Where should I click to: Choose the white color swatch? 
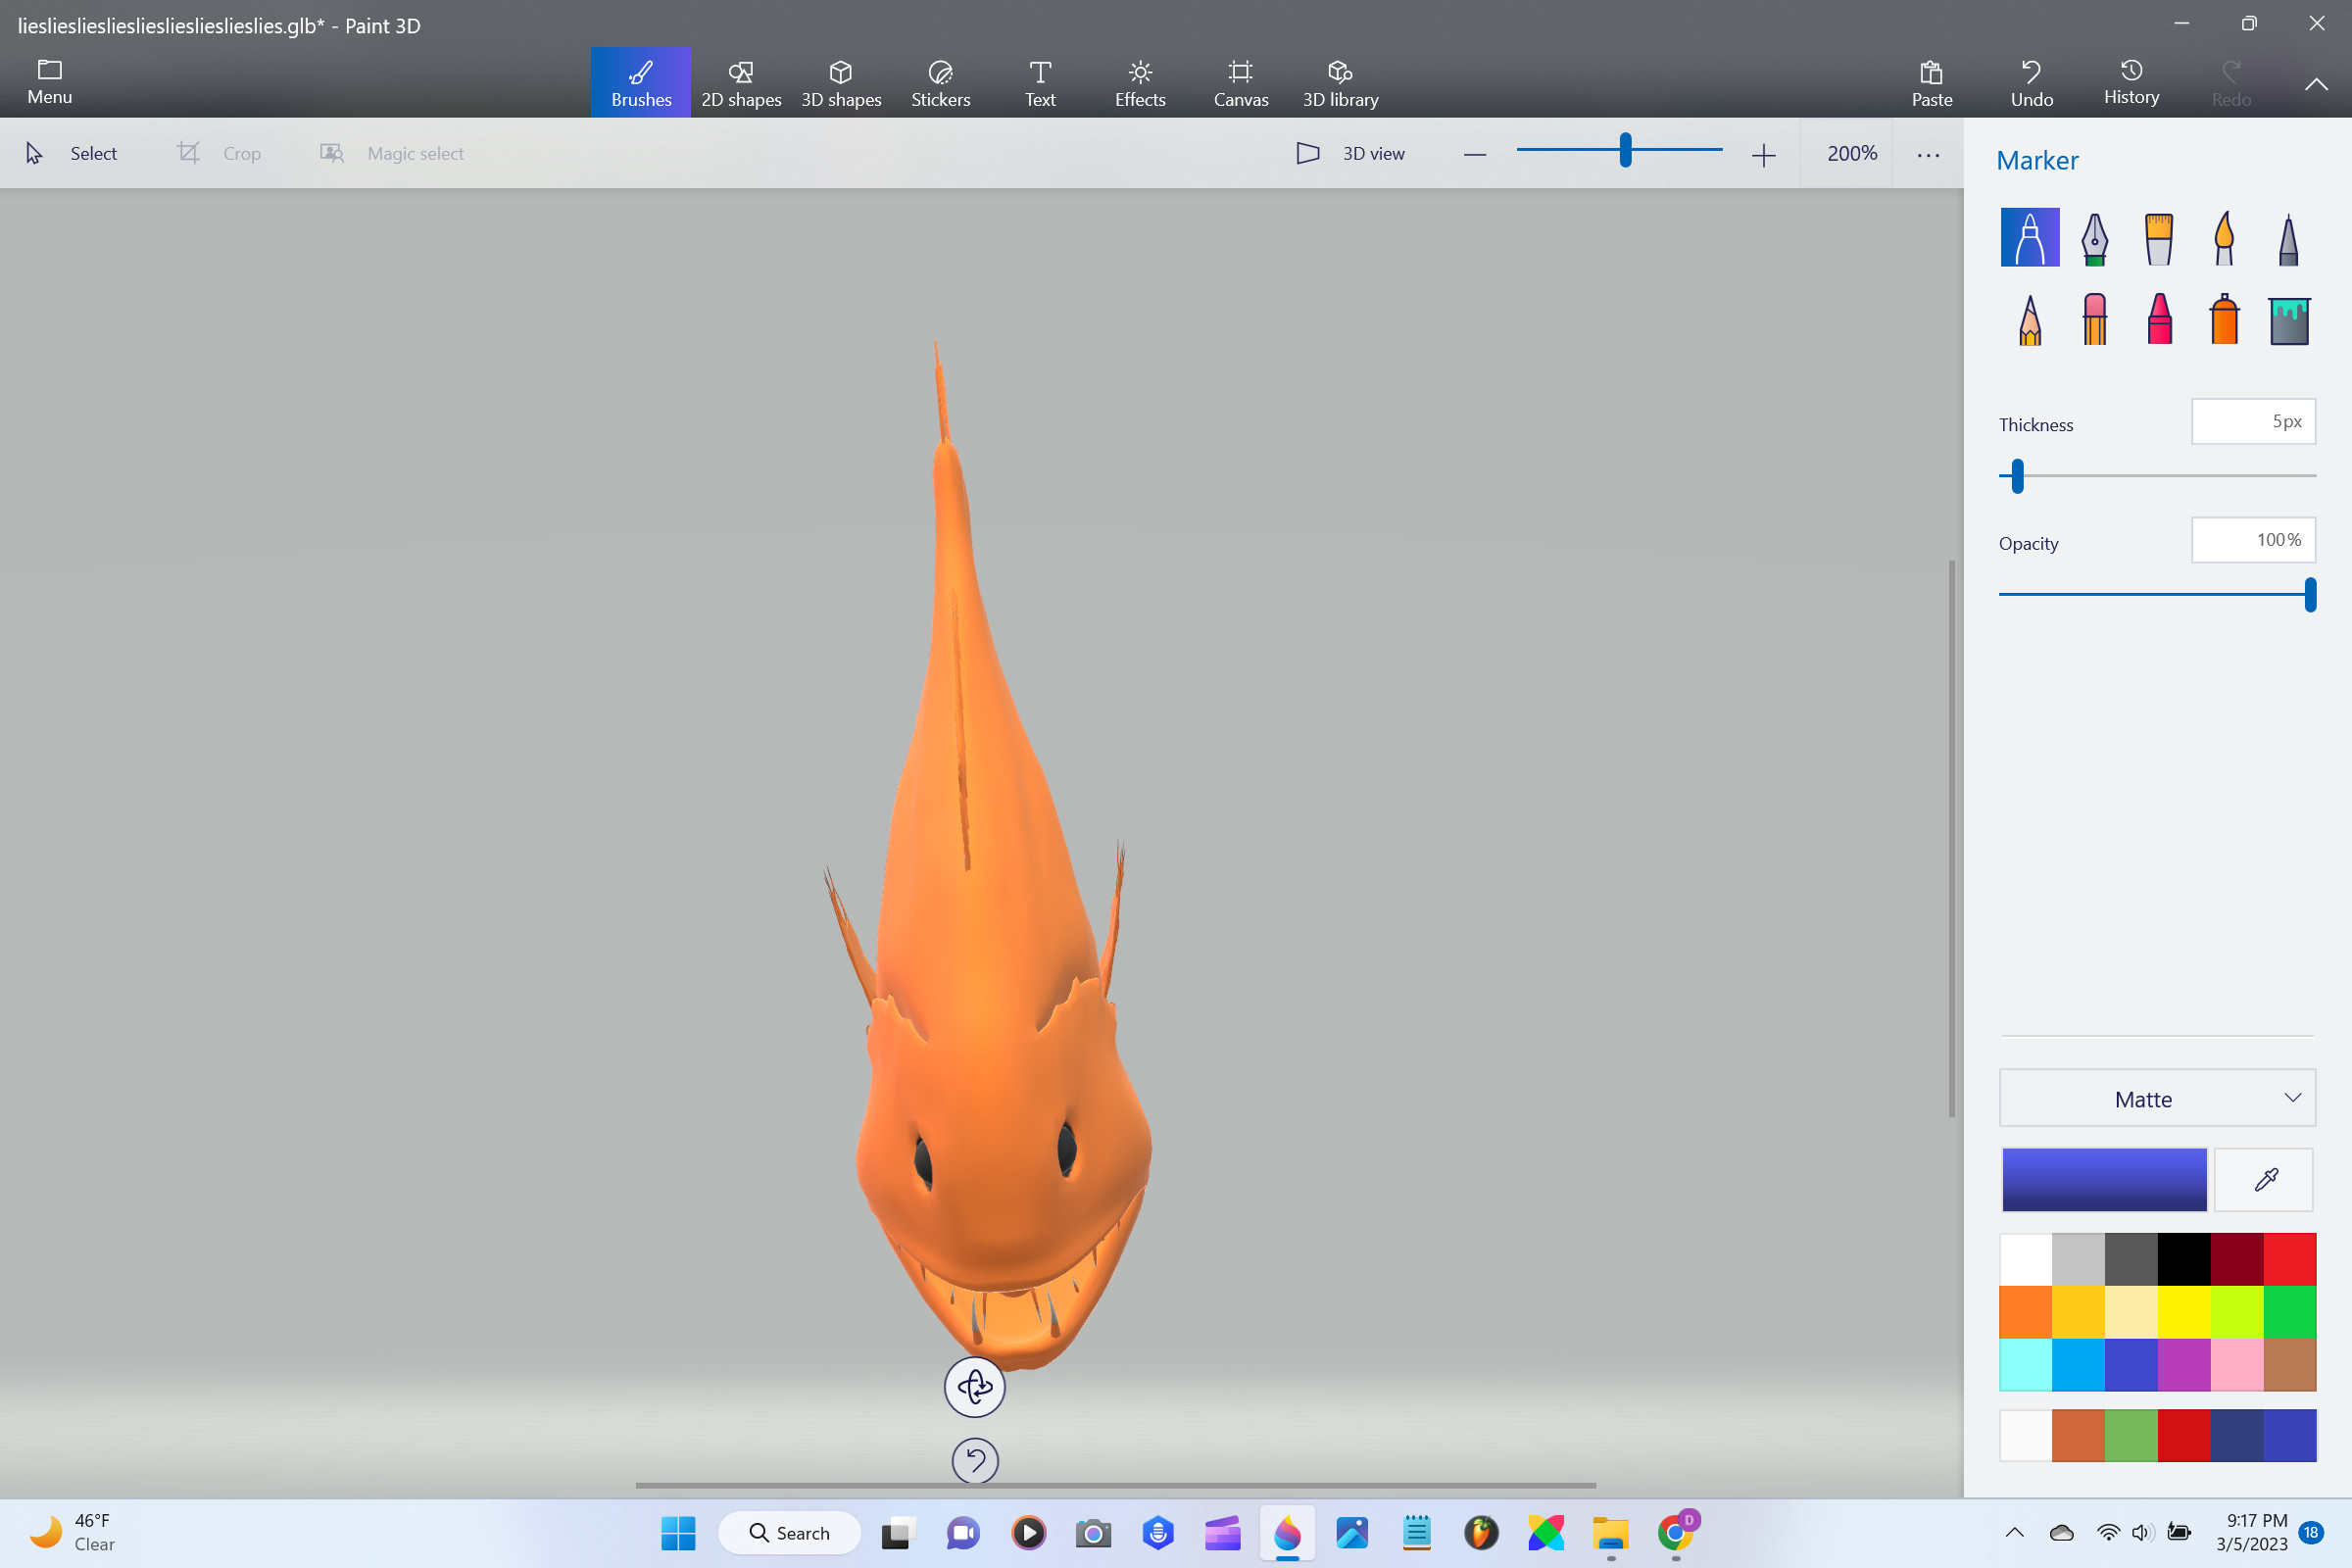(2026, 1259)
